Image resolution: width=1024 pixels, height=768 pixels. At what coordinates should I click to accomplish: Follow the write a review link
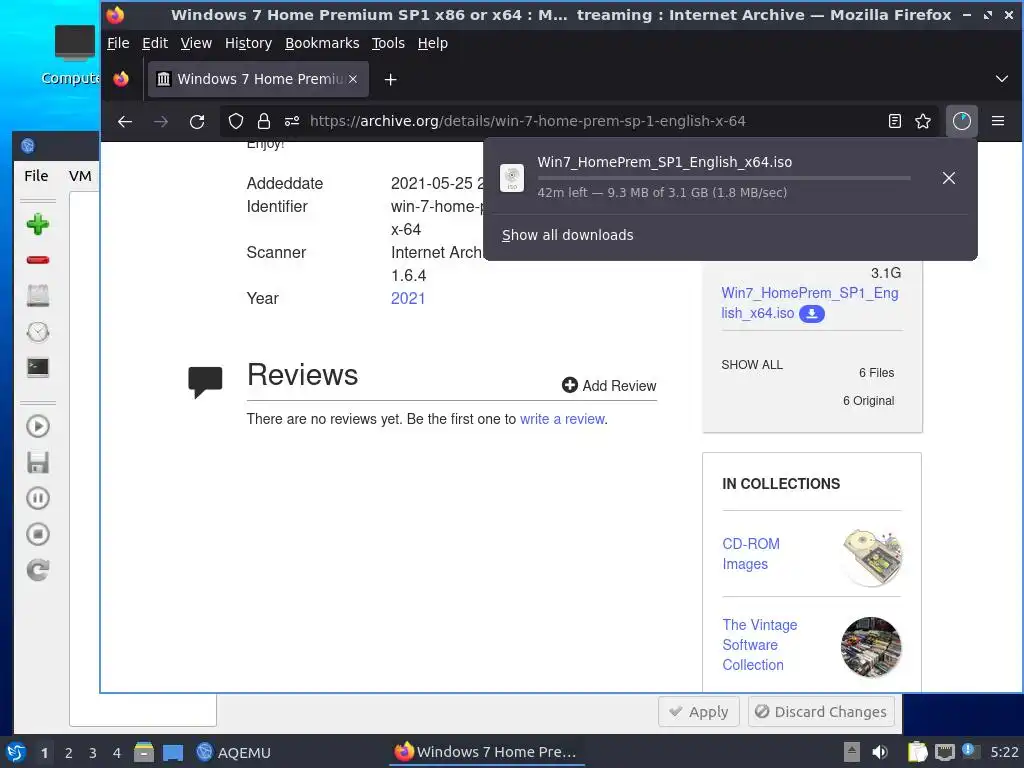[x=562, y=419]
